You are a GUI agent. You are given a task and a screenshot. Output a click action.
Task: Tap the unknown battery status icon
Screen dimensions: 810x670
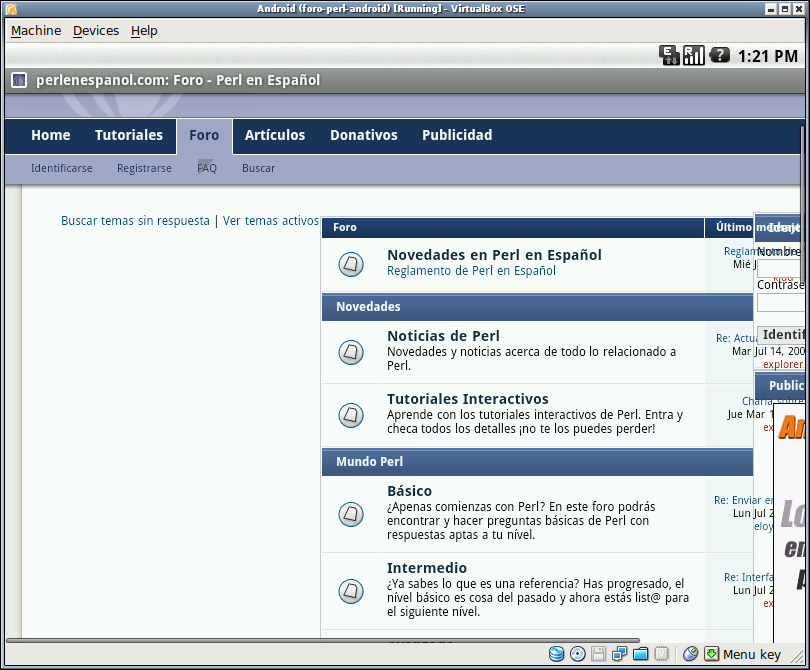point(719,55)
